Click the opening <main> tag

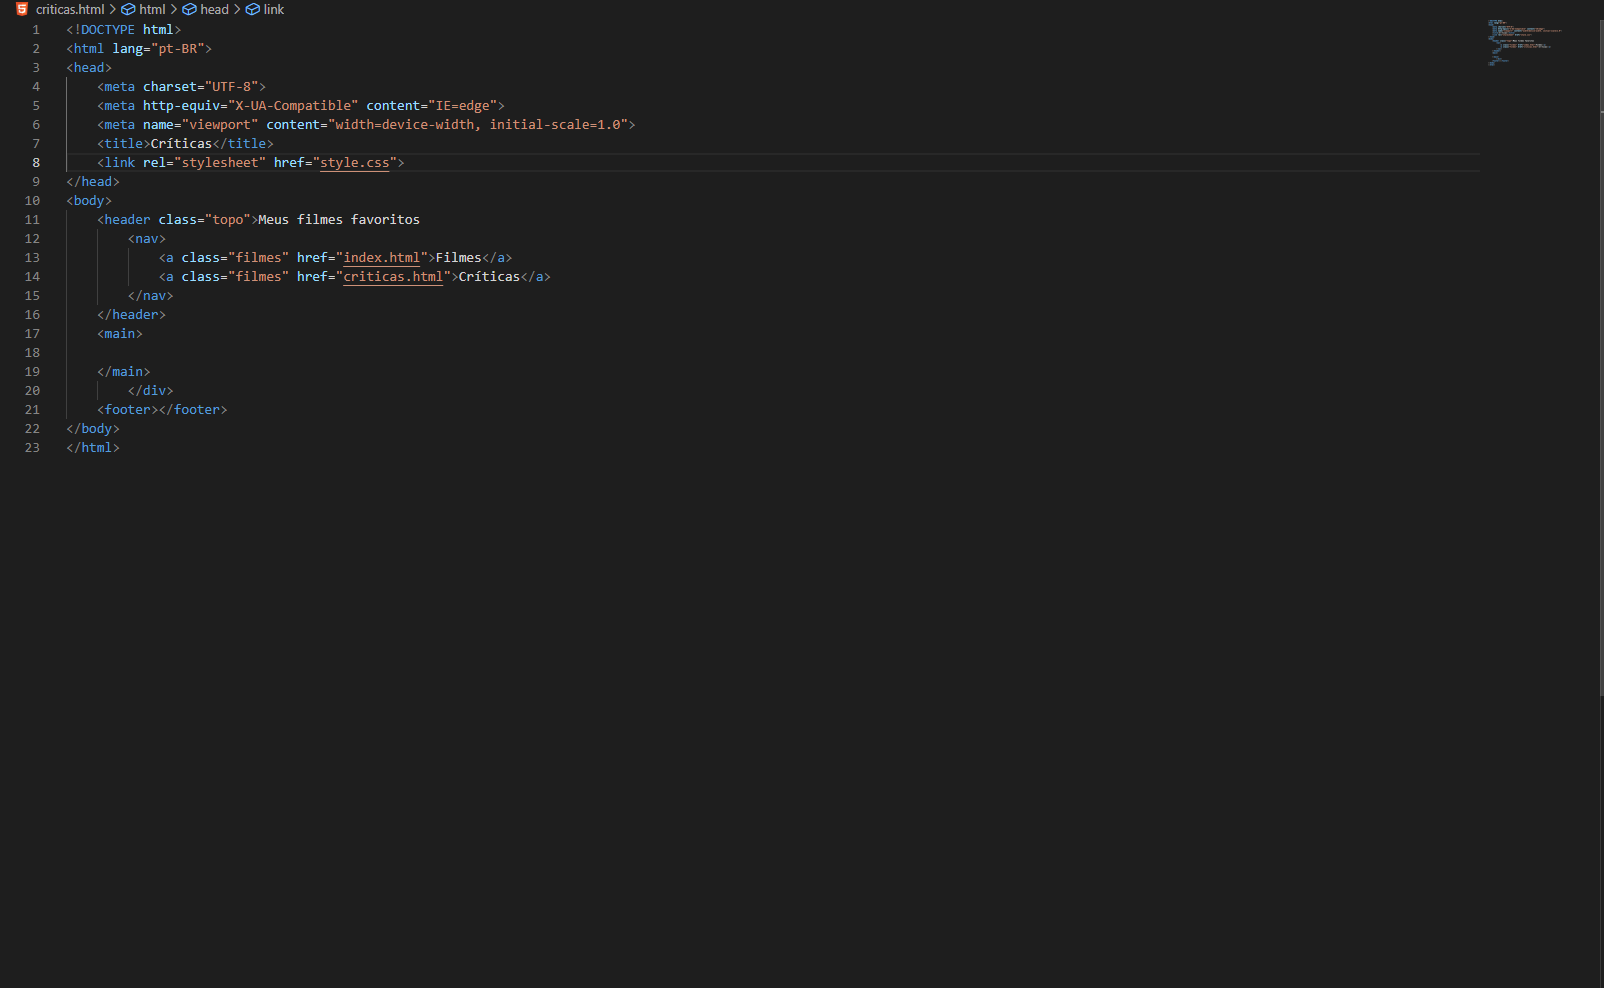click(x=120, y=333)
